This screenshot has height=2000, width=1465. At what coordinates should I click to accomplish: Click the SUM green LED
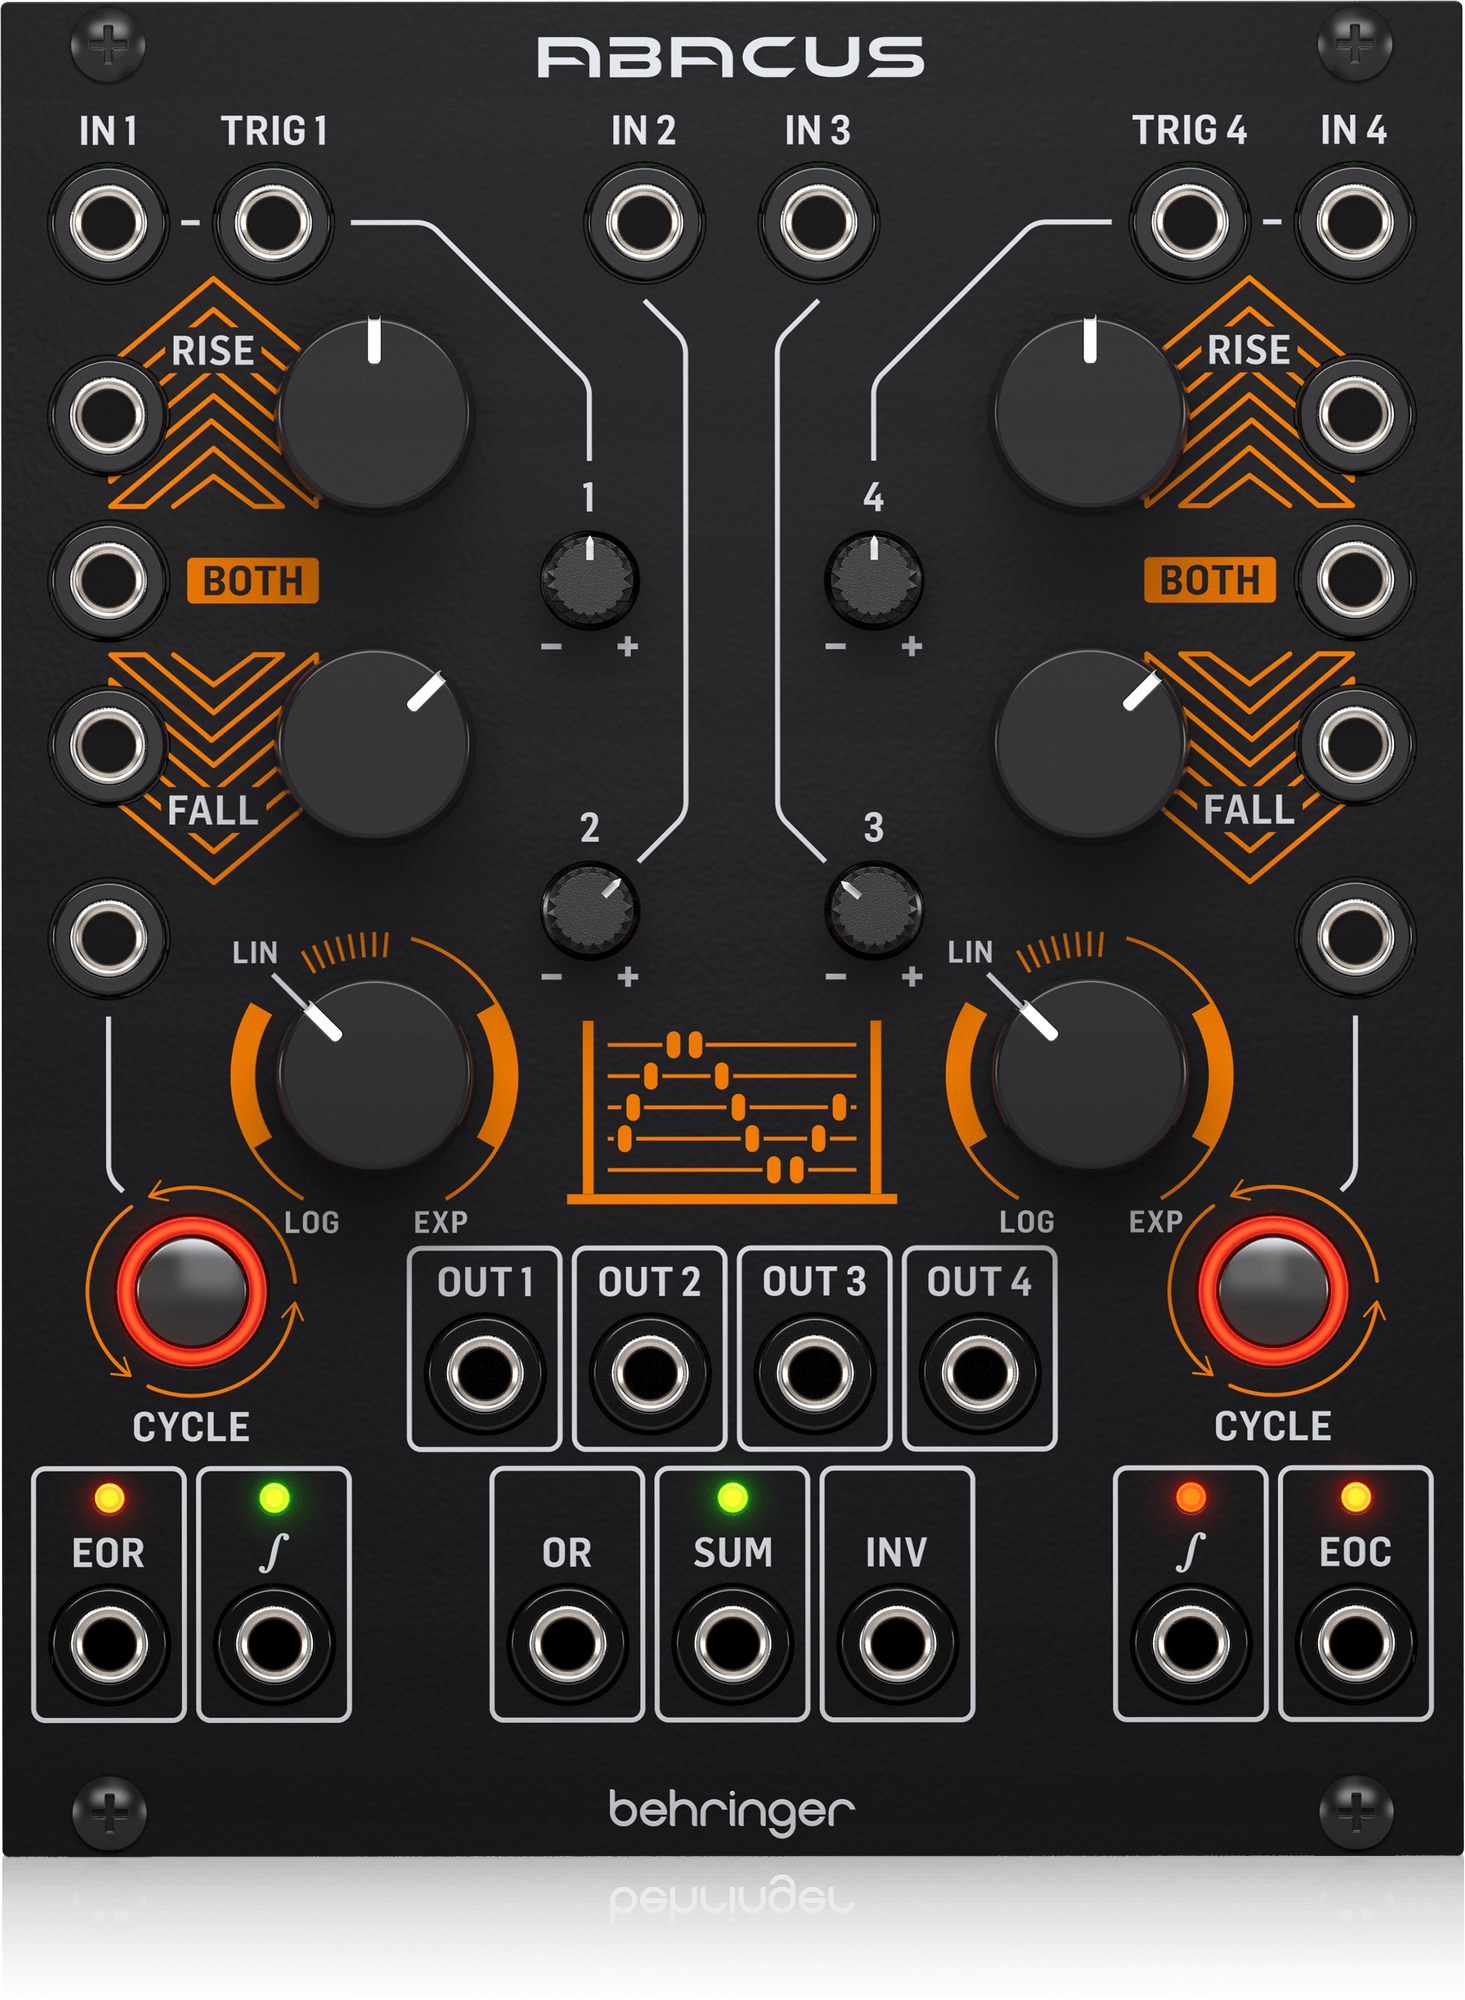732,1498
